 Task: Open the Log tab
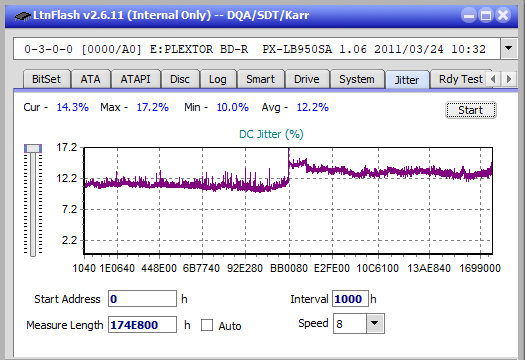tap(218, 79)
